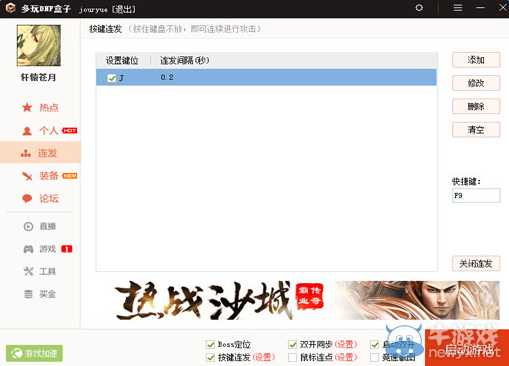The width and height of the screenshot is (509, 366).
Task: Toggle the Boss定位 checkbox
Action: click(x=210, y=344)
